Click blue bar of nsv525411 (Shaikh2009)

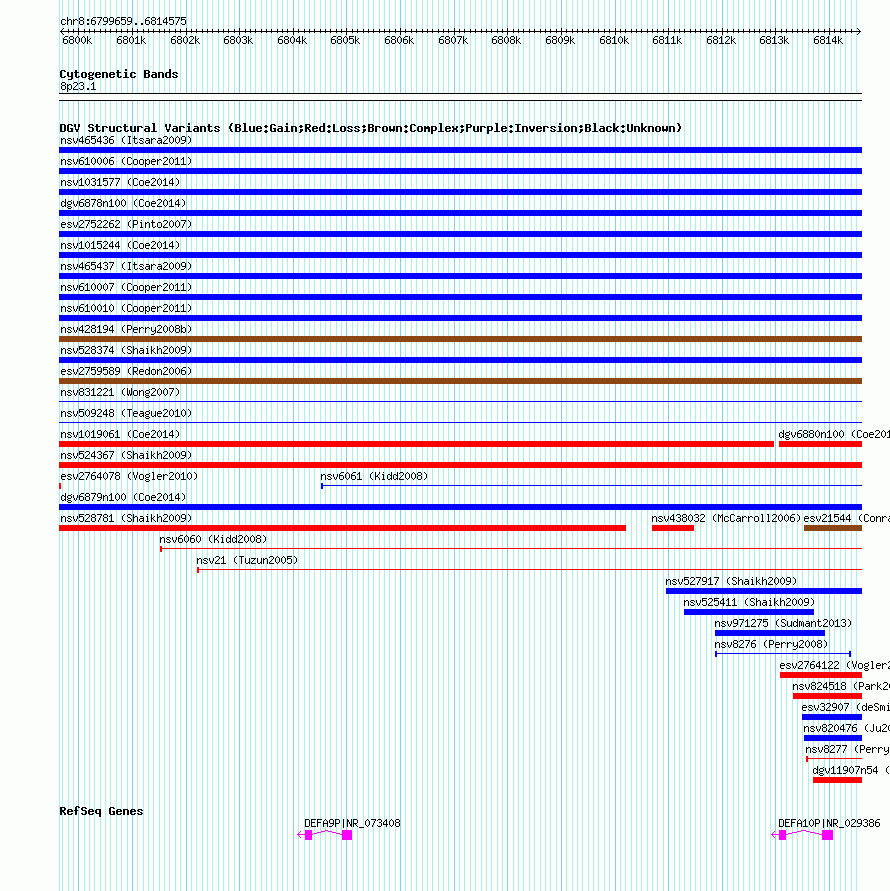[748, 613]
